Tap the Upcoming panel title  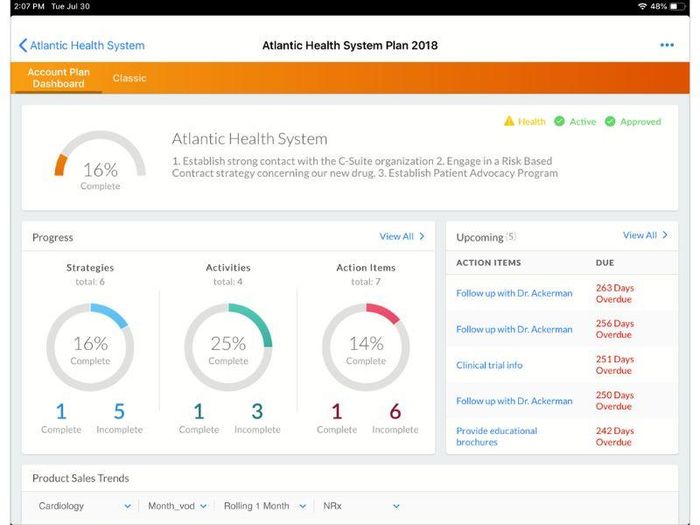pos(480,238)
